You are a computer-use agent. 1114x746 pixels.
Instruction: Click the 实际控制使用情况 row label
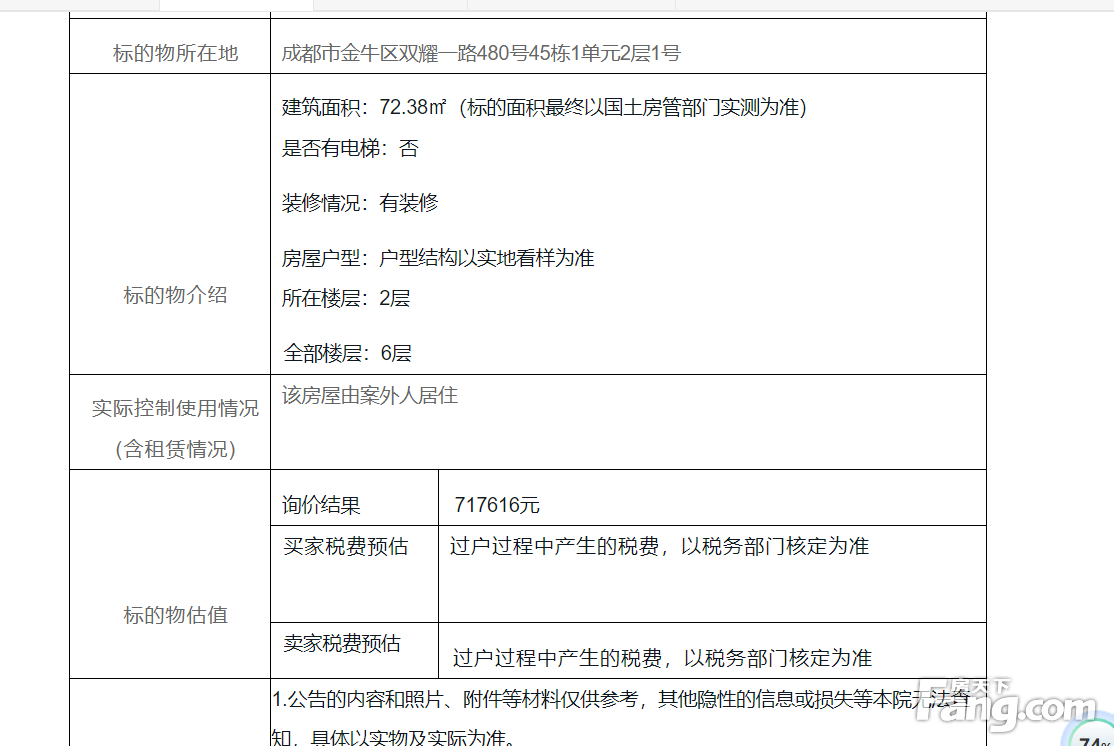(175, 408)
